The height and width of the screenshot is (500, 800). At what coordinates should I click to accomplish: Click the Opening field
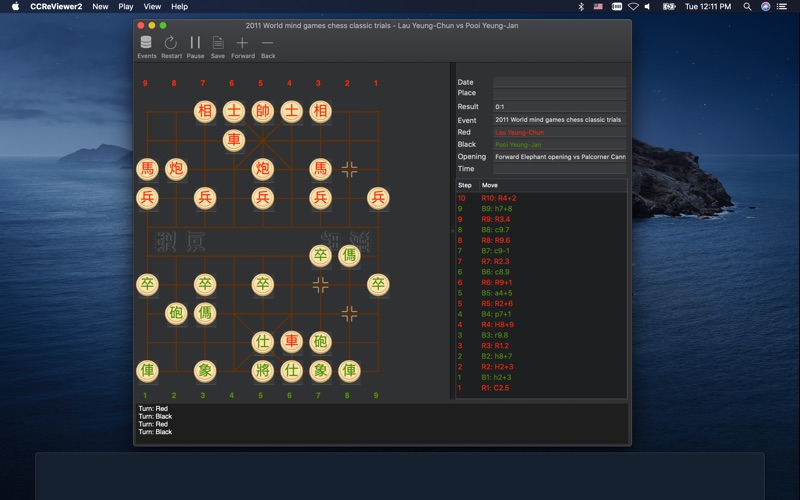click(x=559, y=157)
